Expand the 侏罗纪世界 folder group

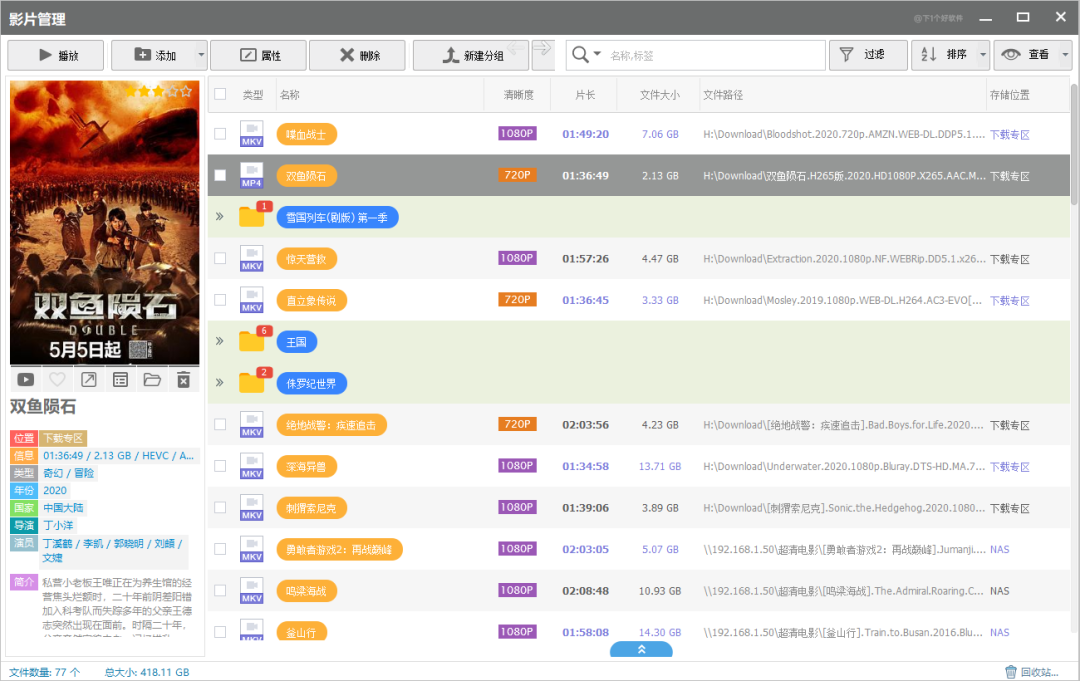(x=220, y=383)
